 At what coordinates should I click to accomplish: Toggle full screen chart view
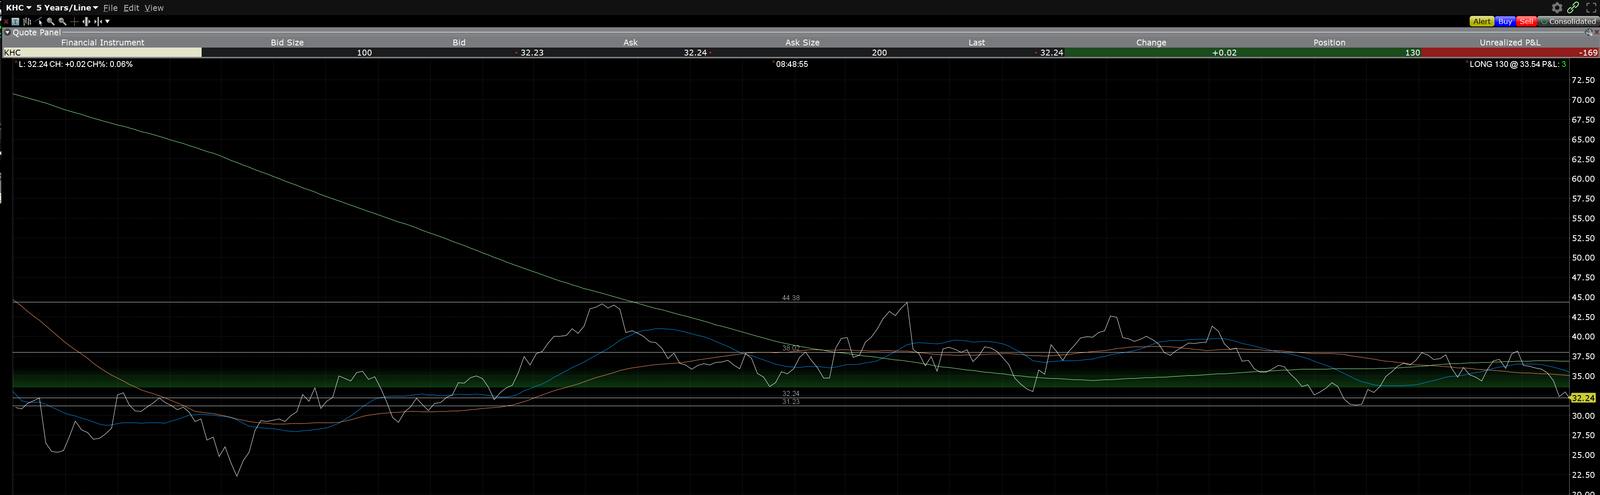pyautogui.click(x=1590, y=8)
